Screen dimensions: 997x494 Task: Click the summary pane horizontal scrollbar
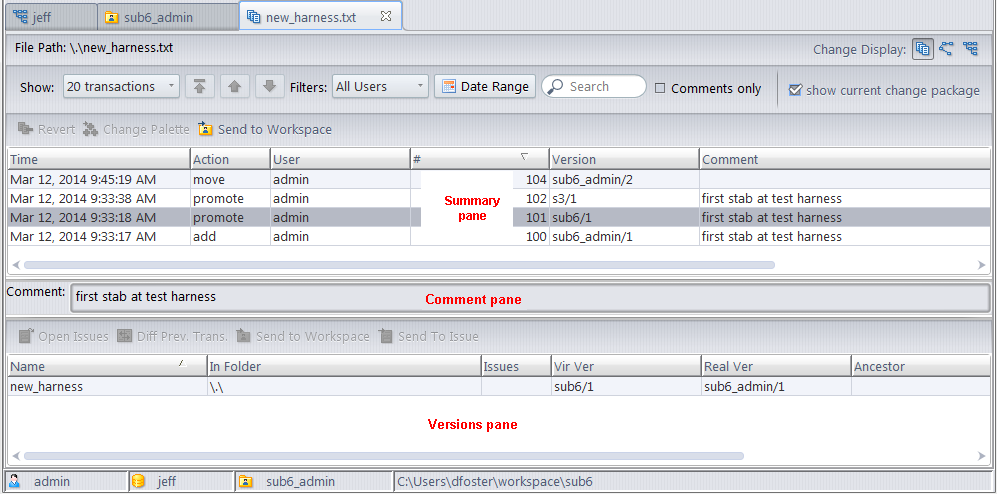tap(400, 265)
